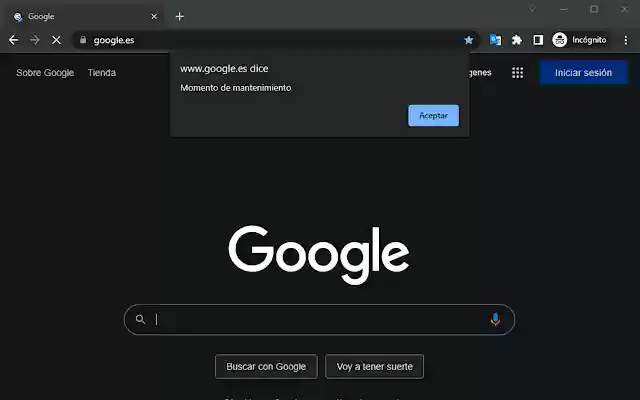Click the bookmark star icon
The width and height of the screenshot is (640, 400).
point(469,40)
